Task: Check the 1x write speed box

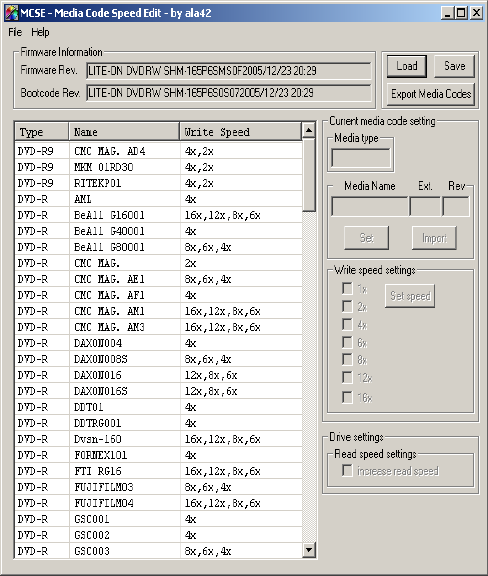Action: click(347, 289)
